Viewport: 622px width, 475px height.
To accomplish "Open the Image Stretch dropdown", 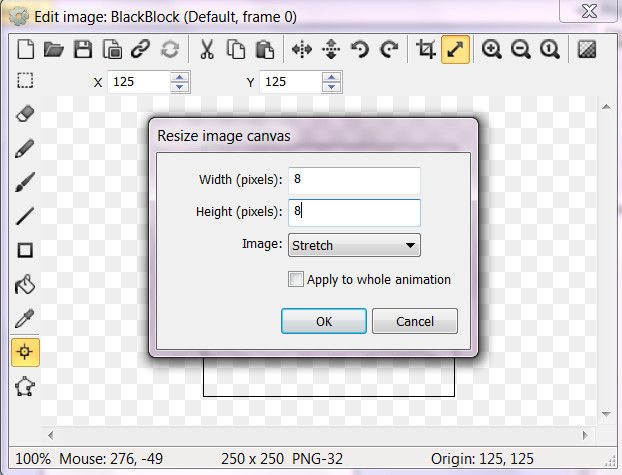I will pos(354,245).
